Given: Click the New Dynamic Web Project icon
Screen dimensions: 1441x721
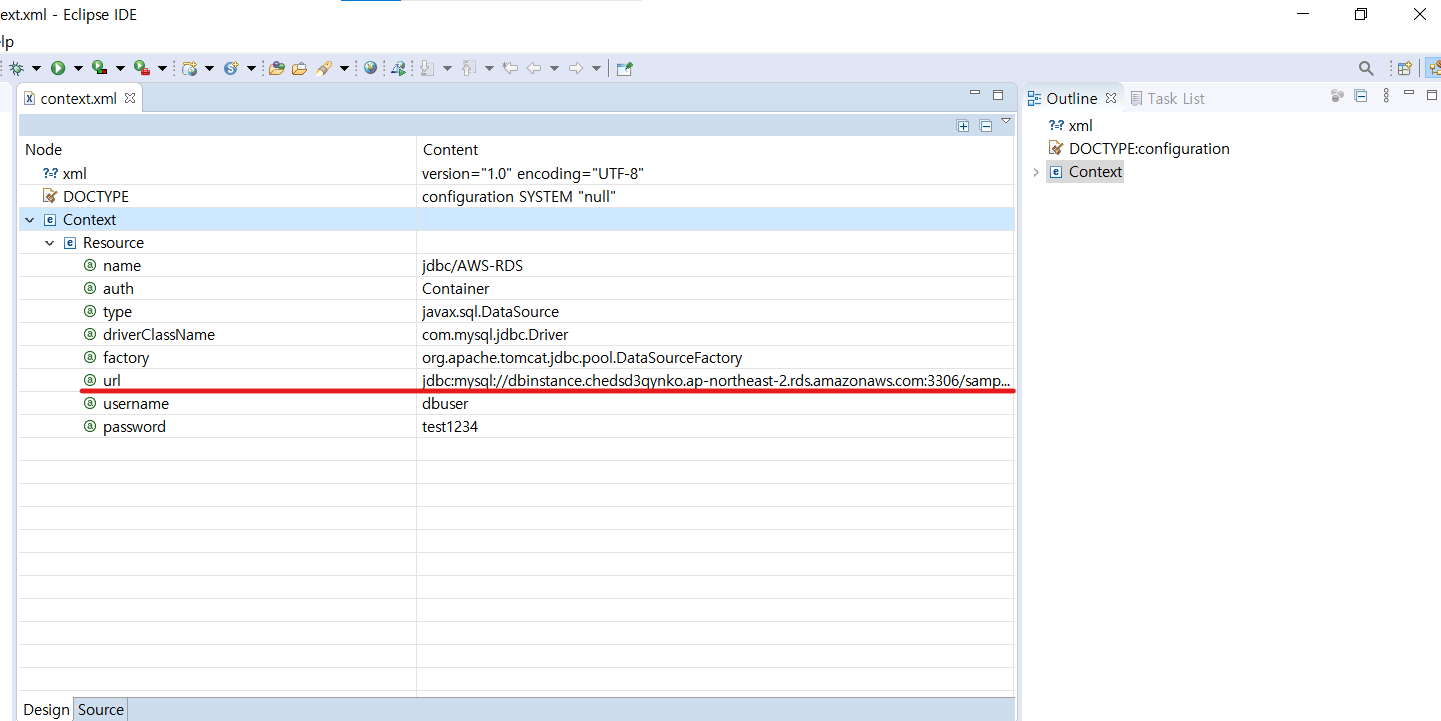Looking at the screenshot, I should pos(189,68).
